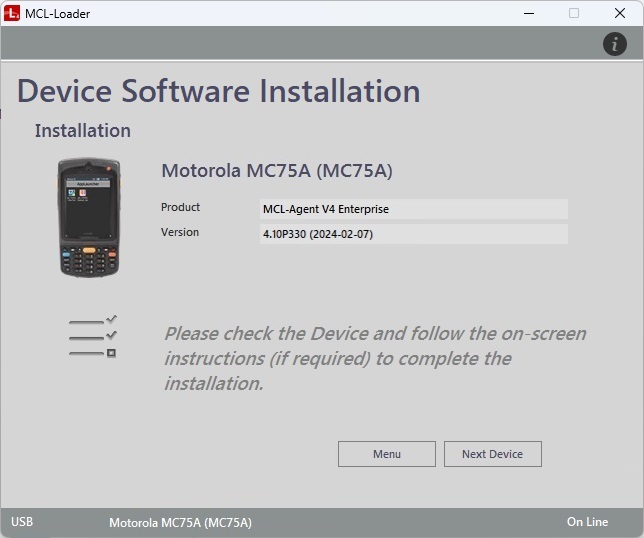Click the Motorola MC75A (MC75A) device title

[277, 170]
